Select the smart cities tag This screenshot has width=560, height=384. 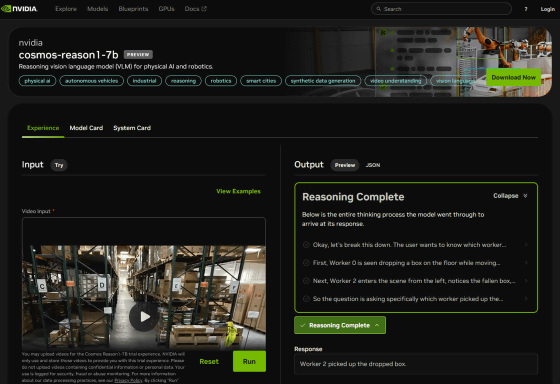[x=261, y=81]
